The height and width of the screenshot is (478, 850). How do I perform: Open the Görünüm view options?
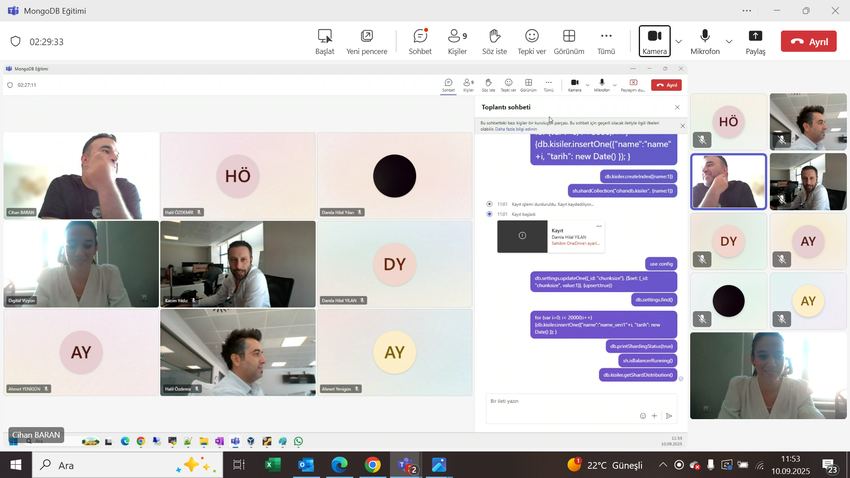569,42
